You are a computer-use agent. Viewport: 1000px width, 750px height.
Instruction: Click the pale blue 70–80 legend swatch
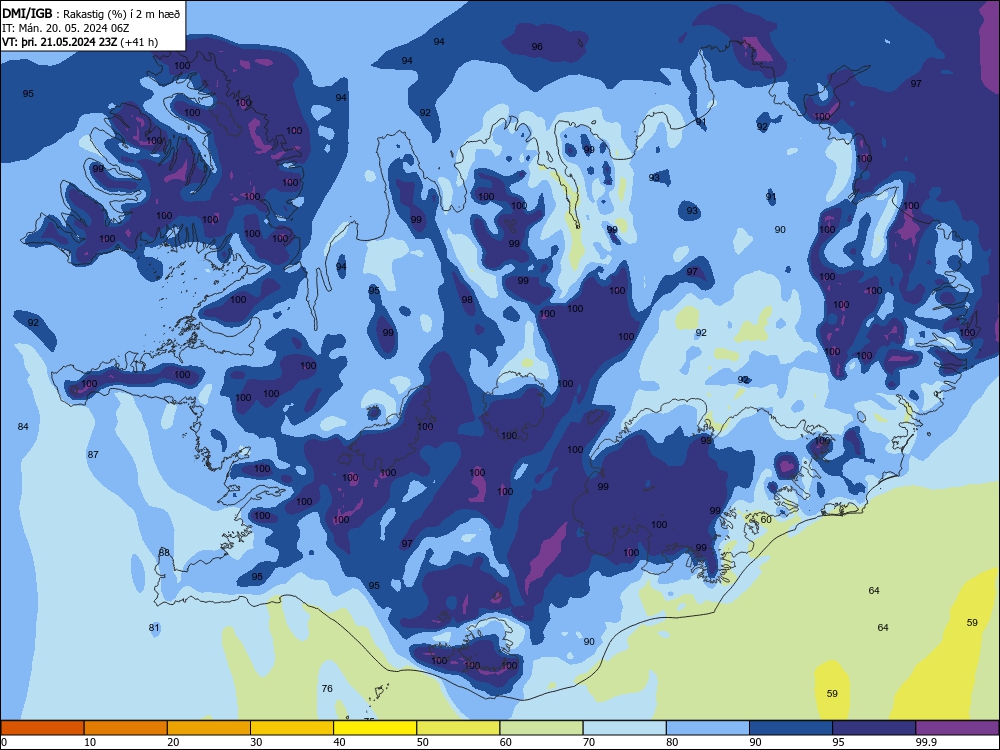pos(624,728)
